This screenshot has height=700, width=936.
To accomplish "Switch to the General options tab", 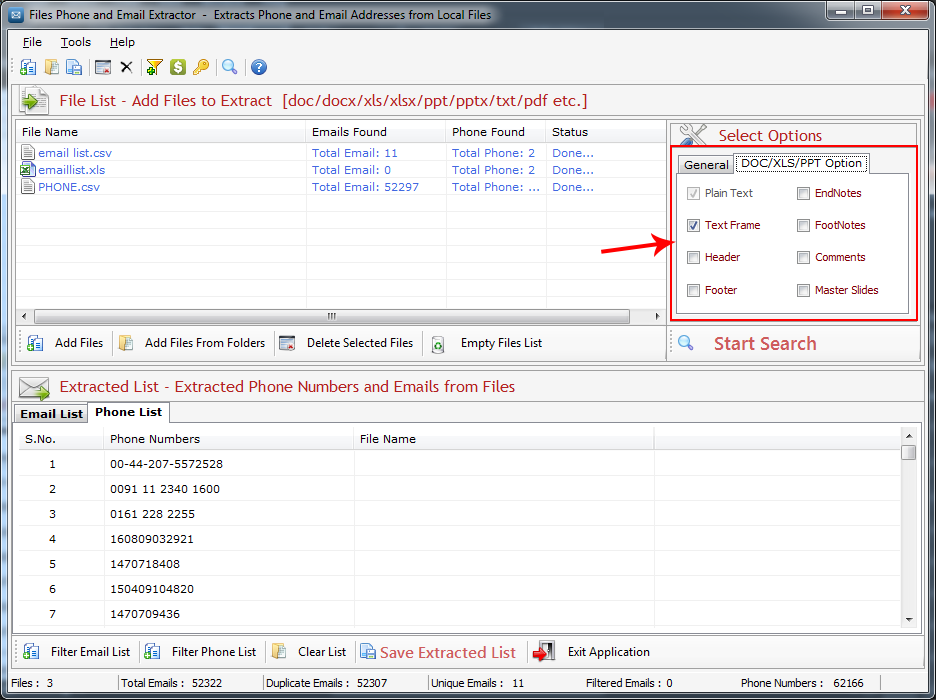I will (706, 165).
